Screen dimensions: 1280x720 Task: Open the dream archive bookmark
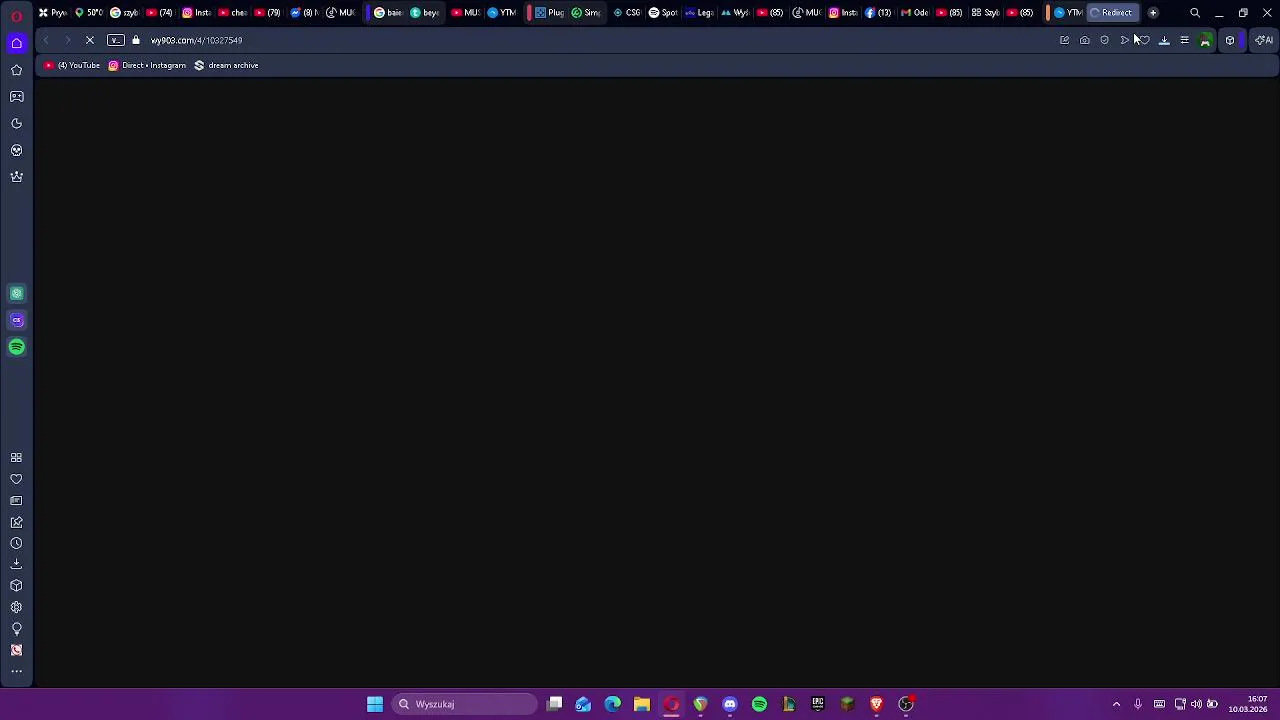(x=226, y=65)
